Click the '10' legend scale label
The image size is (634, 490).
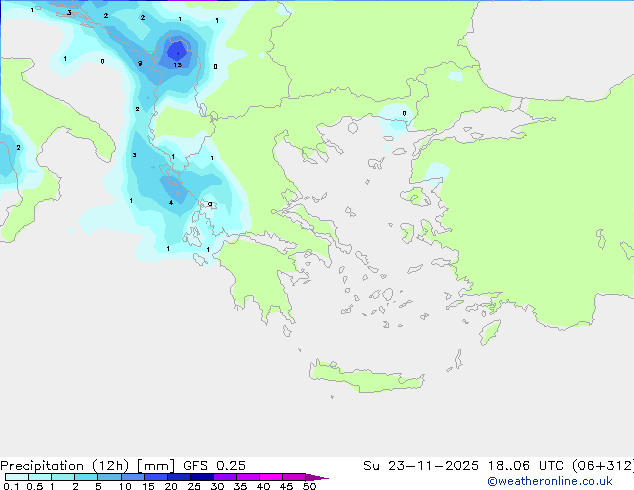coord(125,486)
